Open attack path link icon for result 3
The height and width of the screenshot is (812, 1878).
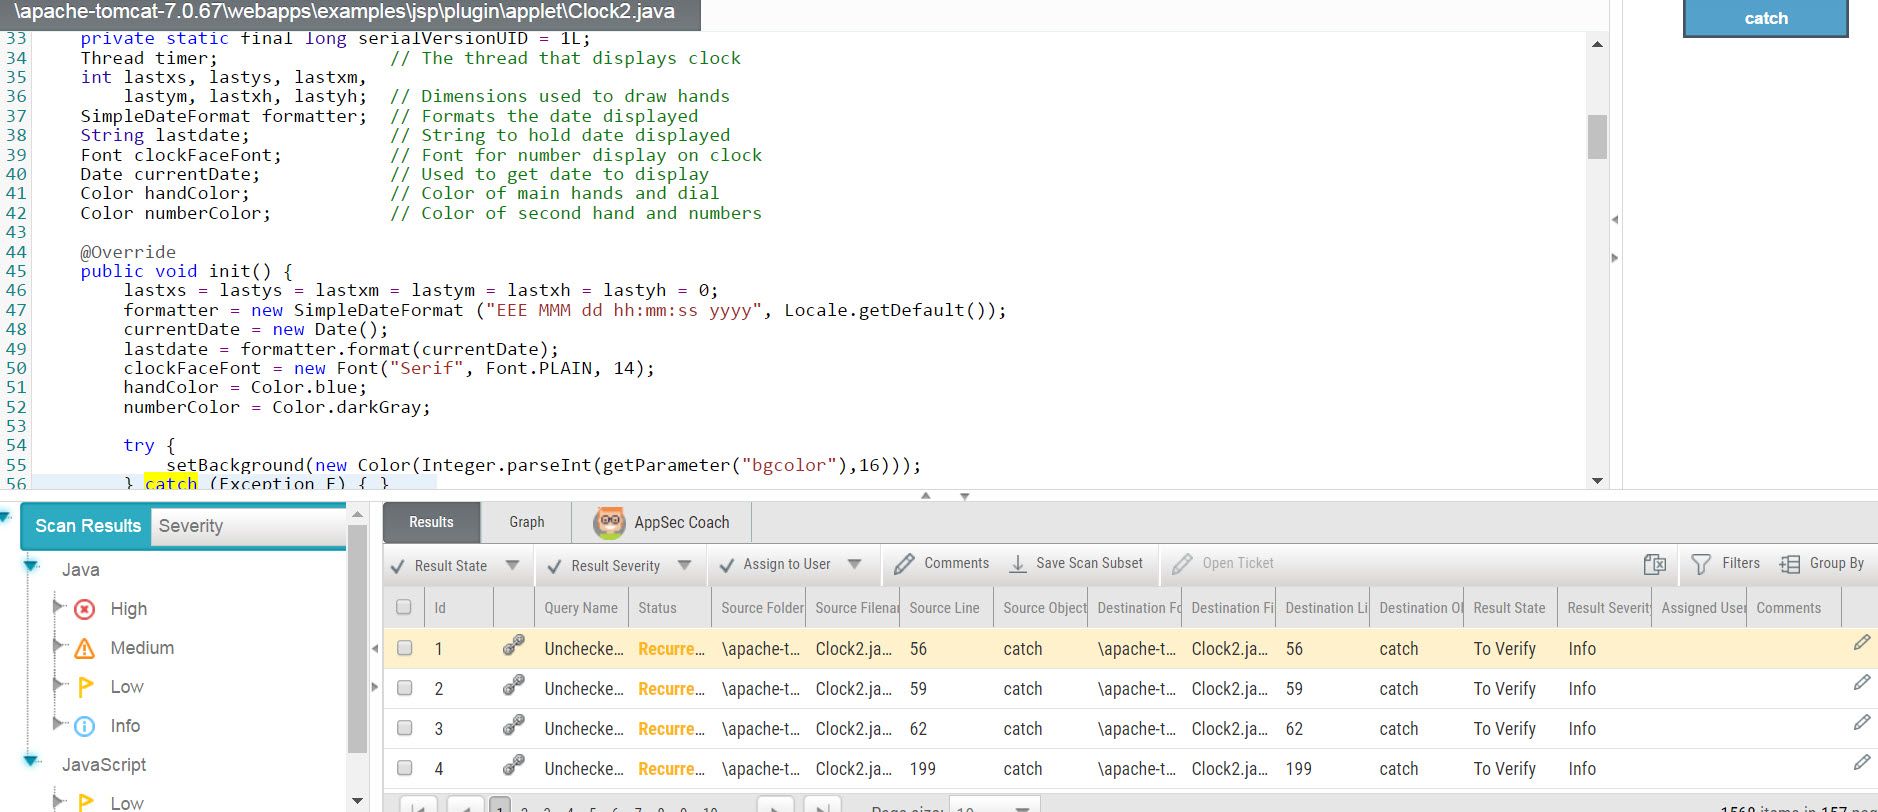click(513, 727)
